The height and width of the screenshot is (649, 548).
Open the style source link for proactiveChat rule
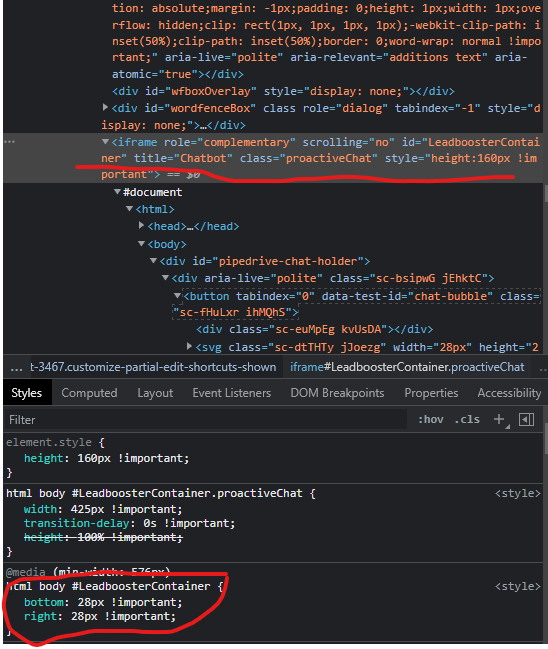518,493
